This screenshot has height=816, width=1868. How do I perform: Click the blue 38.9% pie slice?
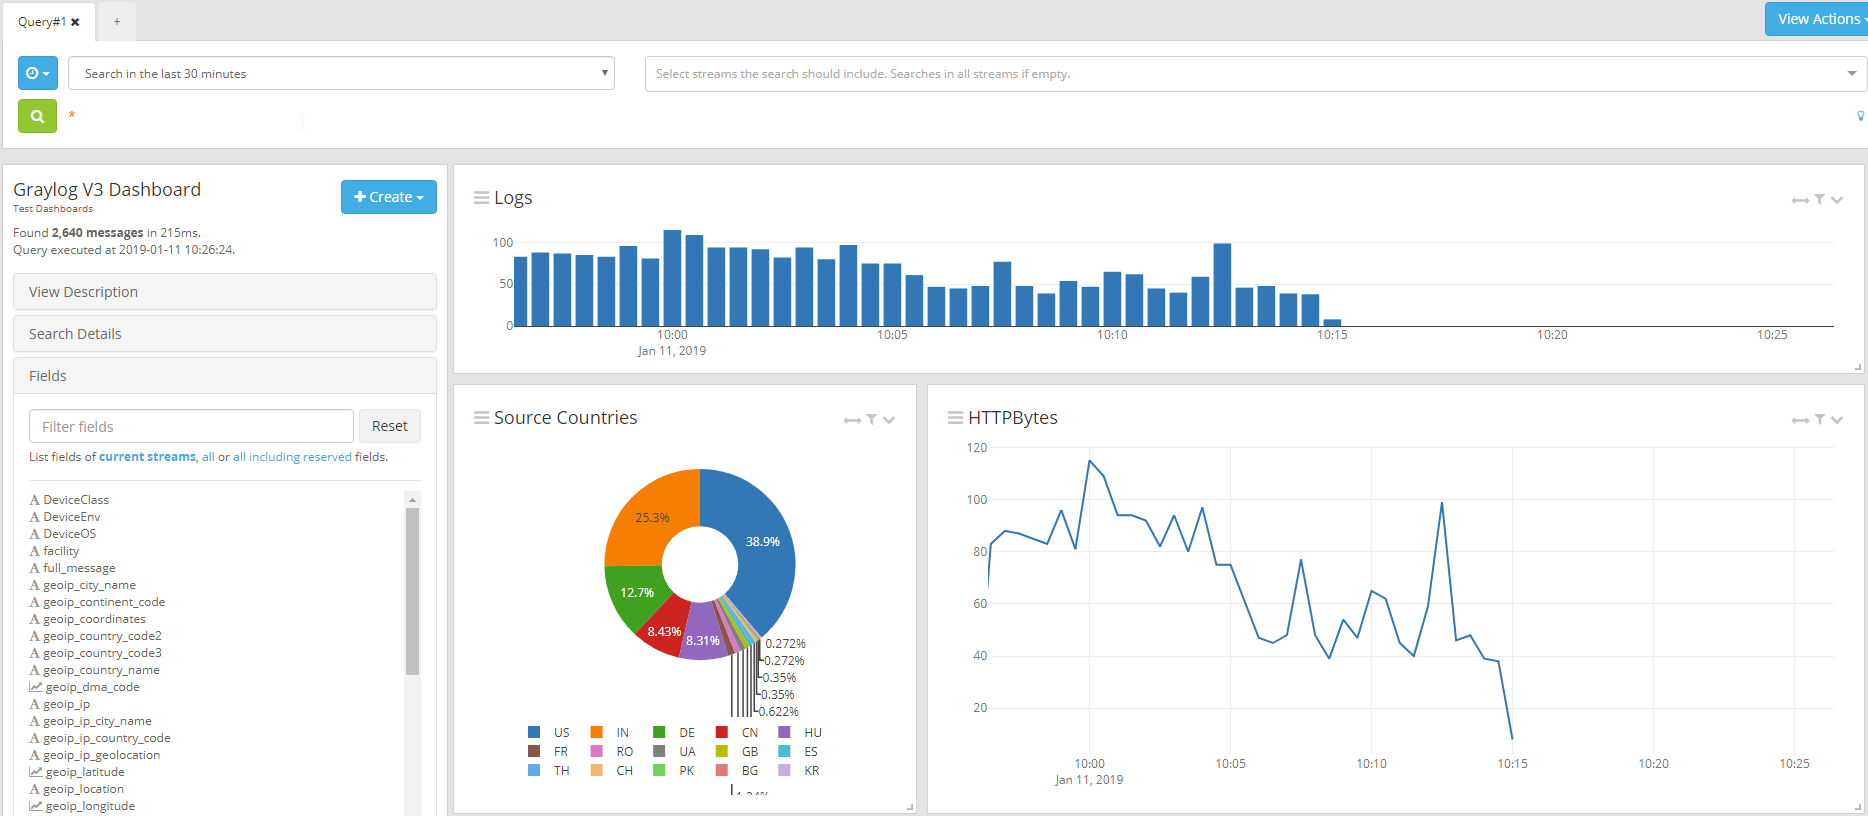point(764,540)
